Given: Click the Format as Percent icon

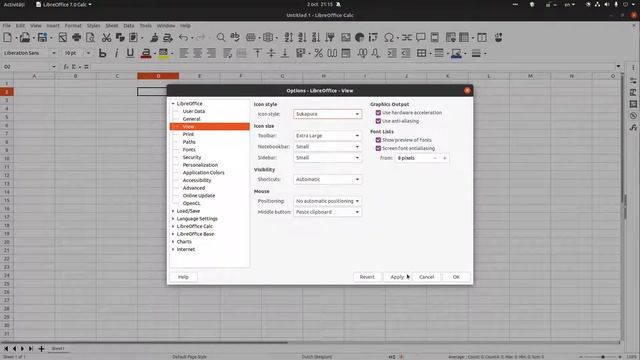Looking at the screenshot, I should pos(318,53).
